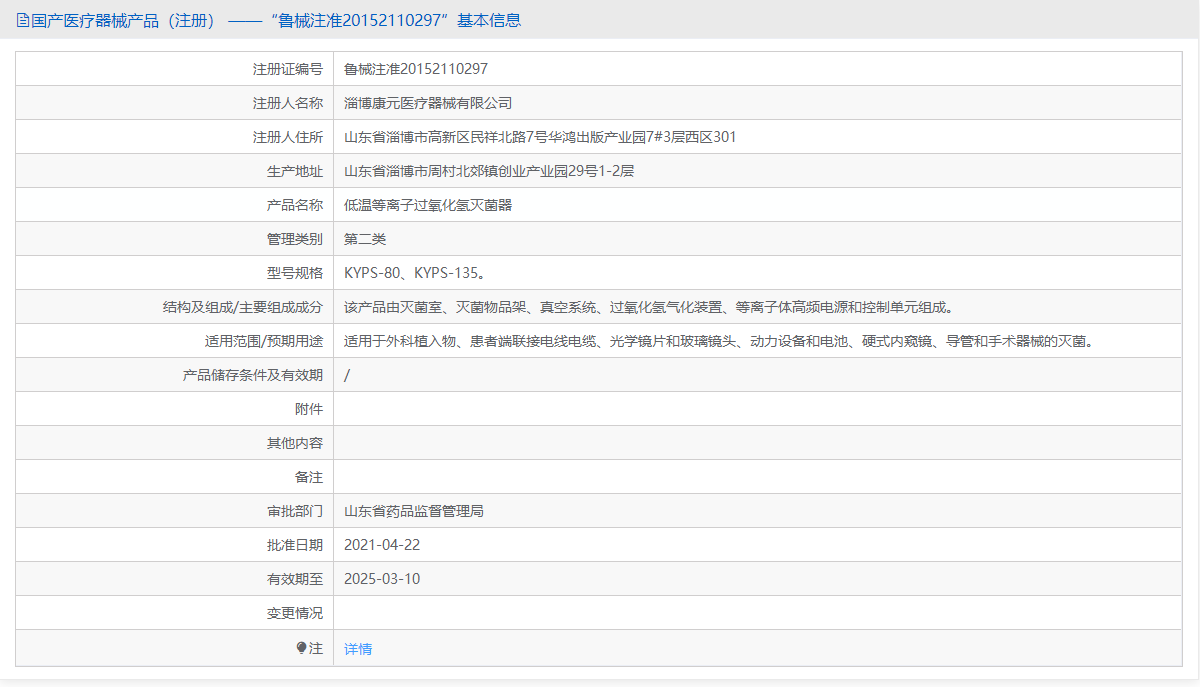Click the page title 国产医疗器械产品（注册）

coord(124,20)
